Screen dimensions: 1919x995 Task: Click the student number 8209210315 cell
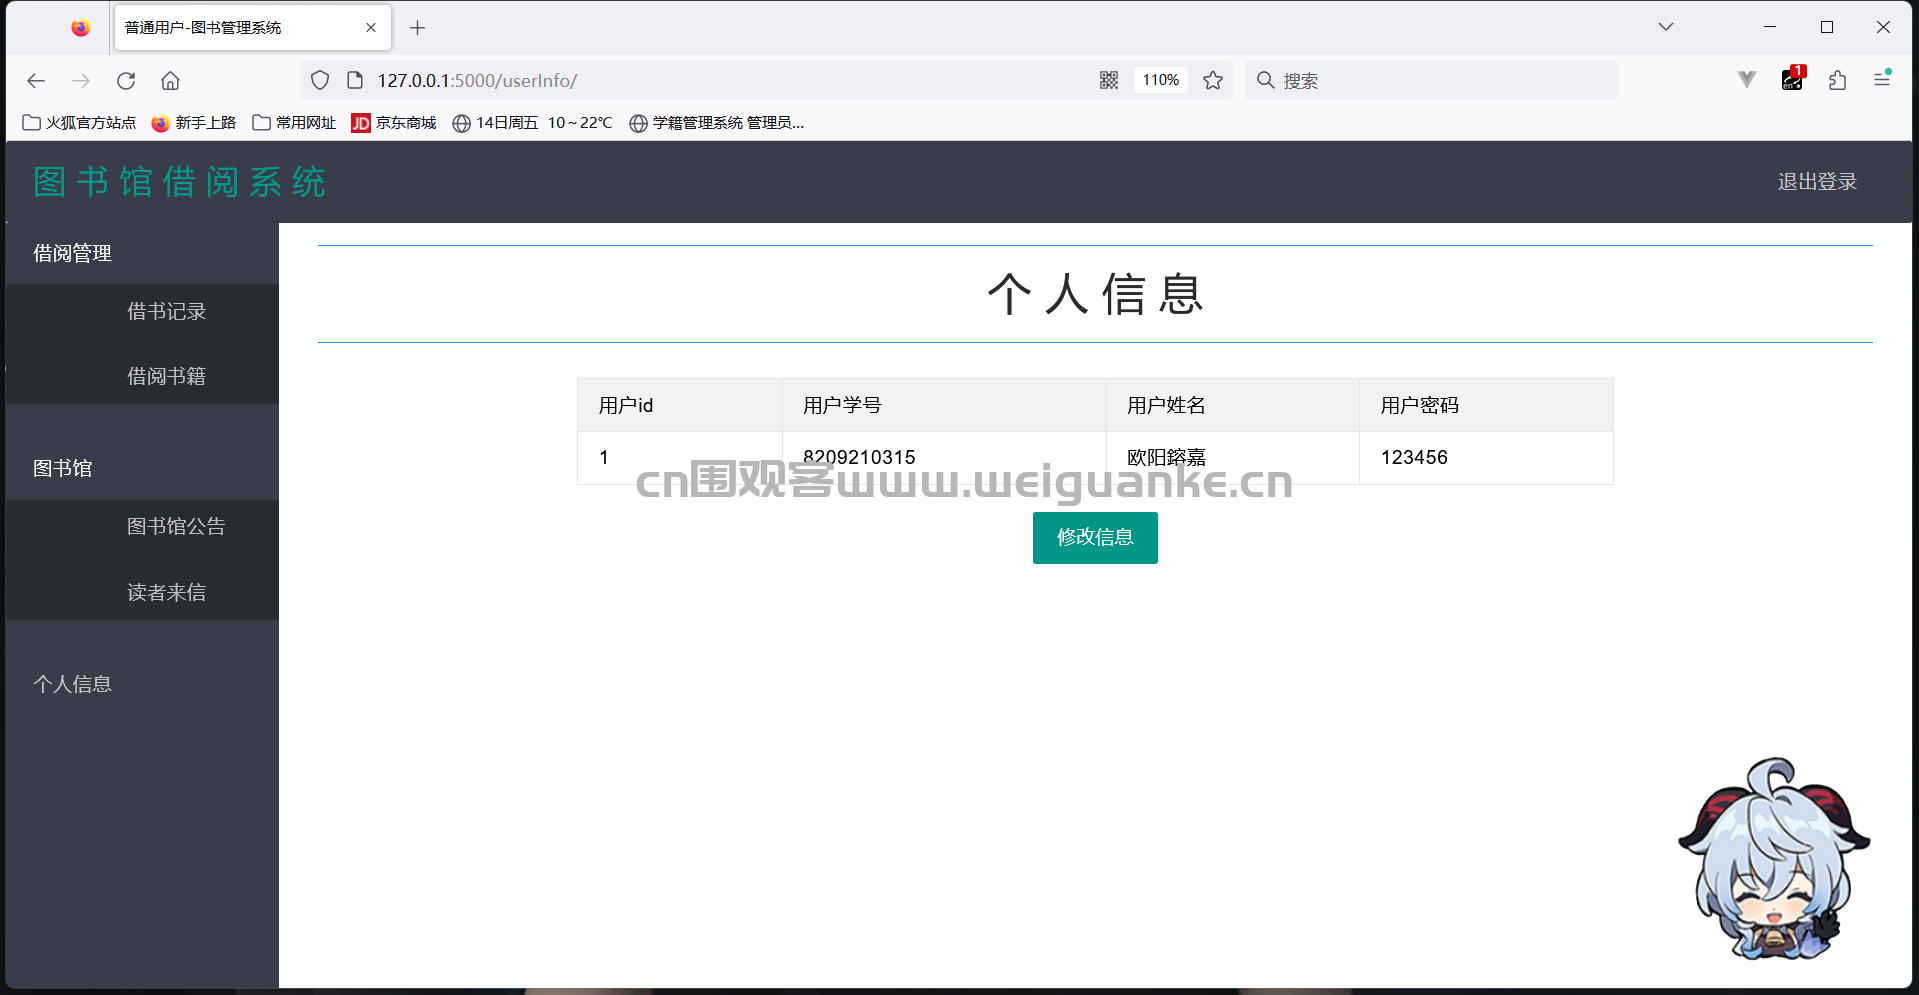point(944,458)
